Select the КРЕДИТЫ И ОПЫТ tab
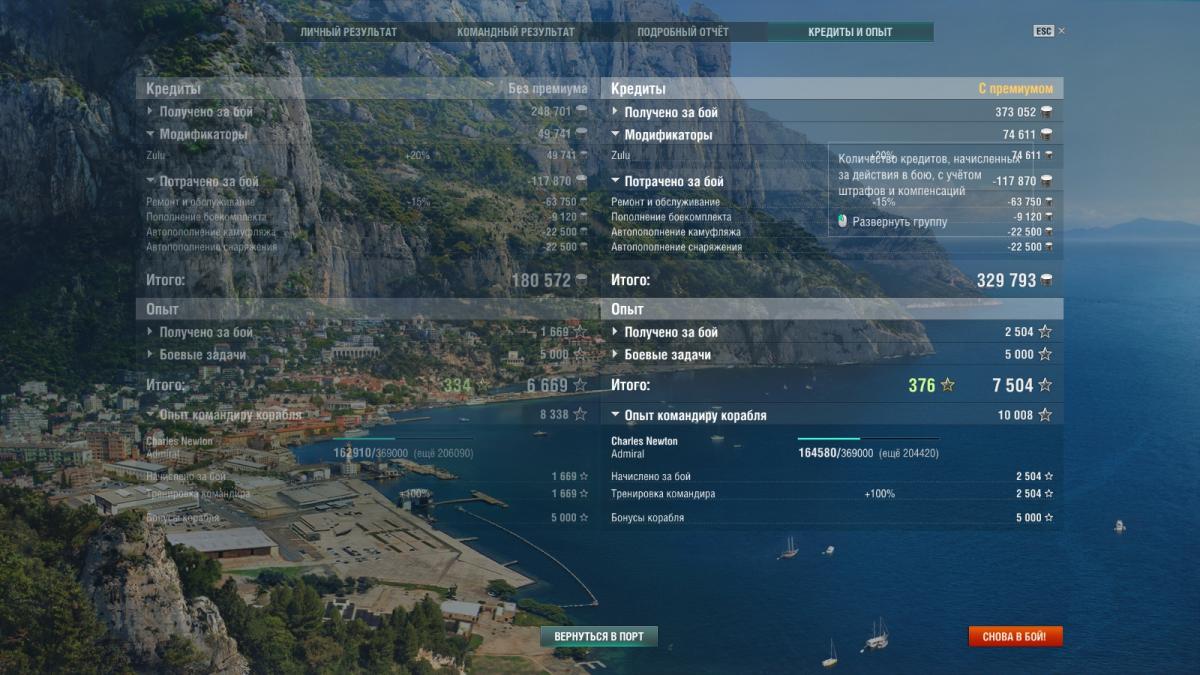Viewport: 1200px width, 675px height. click(x=851, y=32)
